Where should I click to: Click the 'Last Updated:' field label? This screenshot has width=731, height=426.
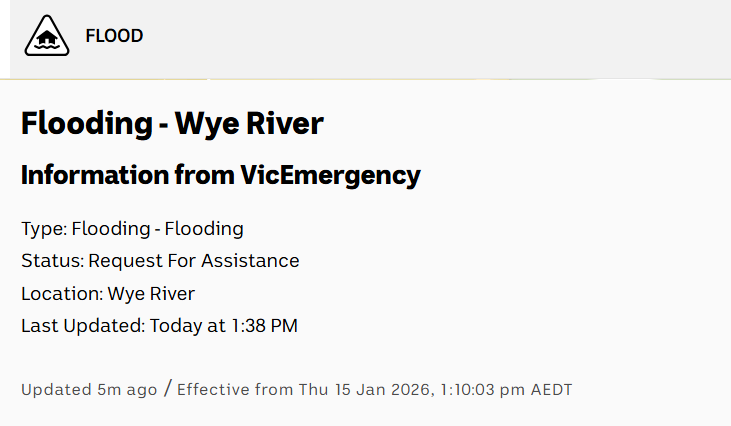point(83,325)
